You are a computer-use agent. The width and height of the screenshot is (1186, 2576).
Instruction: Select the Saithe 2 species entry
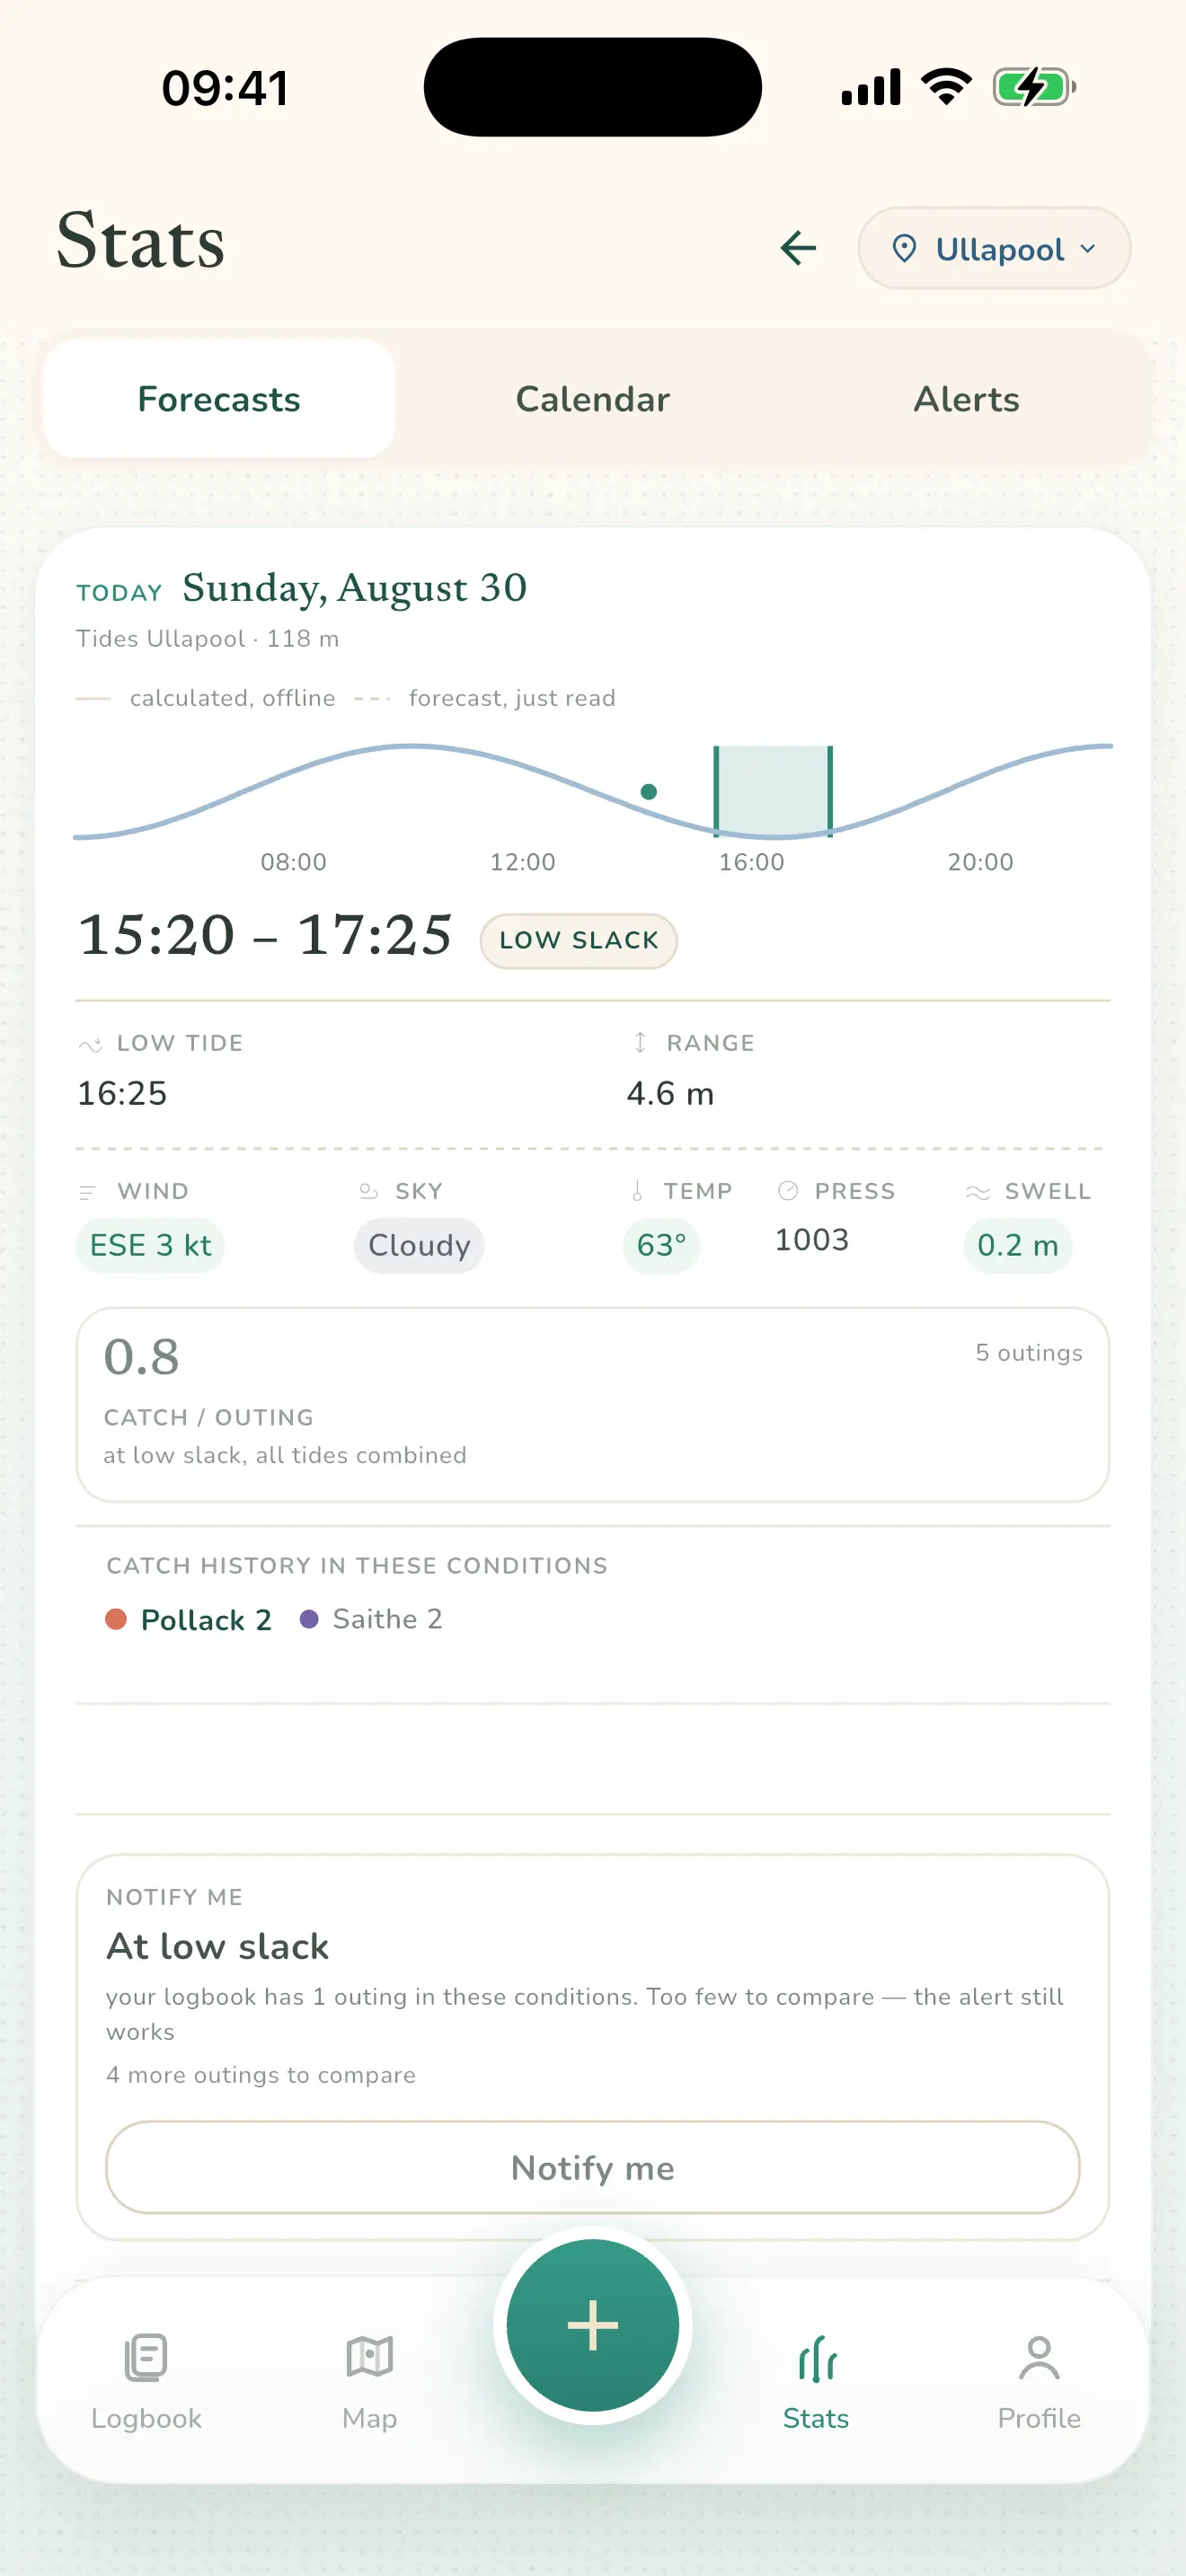click(x=371, y=1619)
